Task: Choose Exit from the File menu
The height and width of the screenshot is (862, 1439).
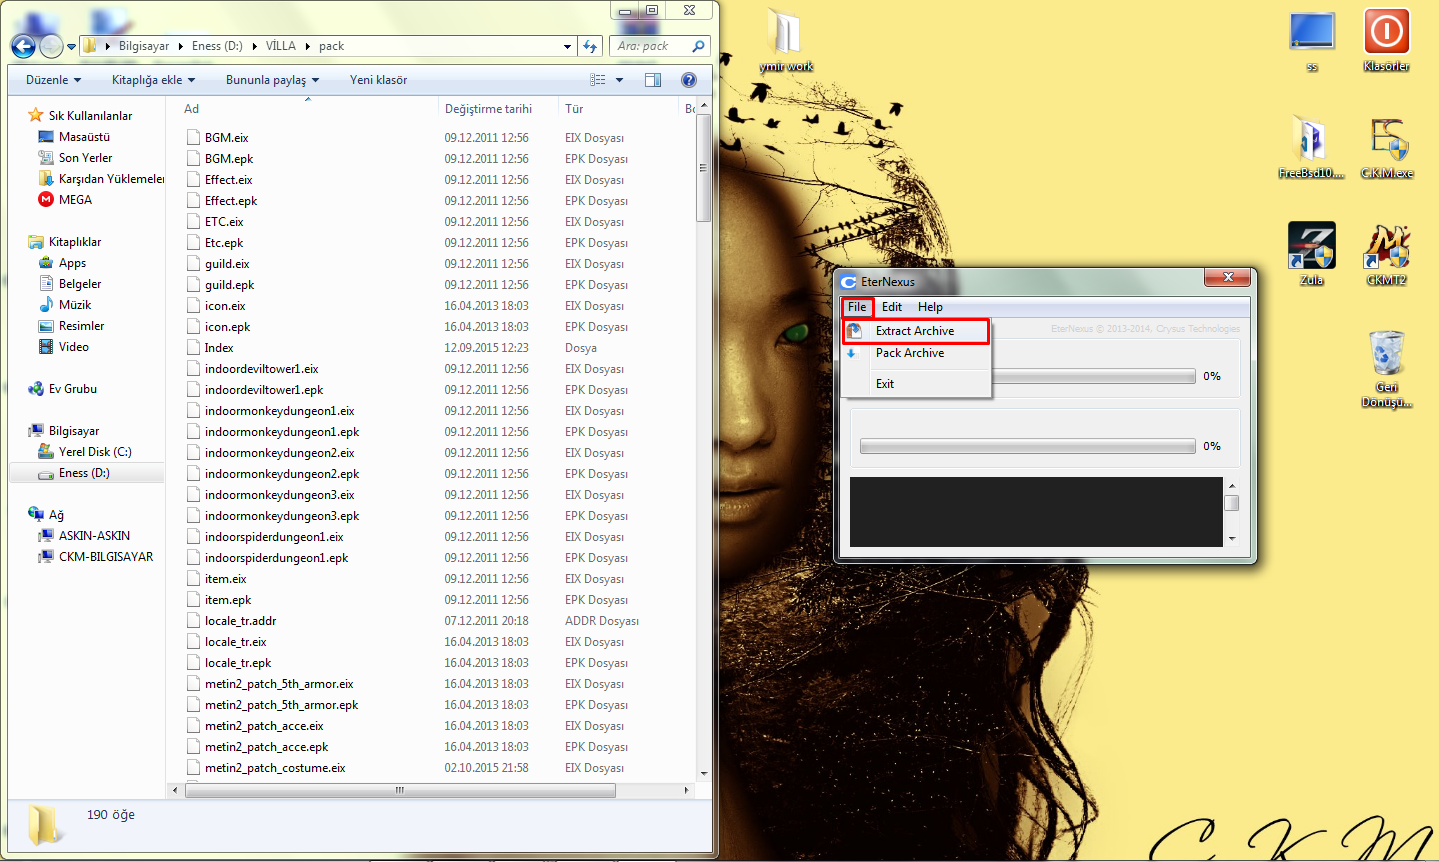Action: click(916, 384)
